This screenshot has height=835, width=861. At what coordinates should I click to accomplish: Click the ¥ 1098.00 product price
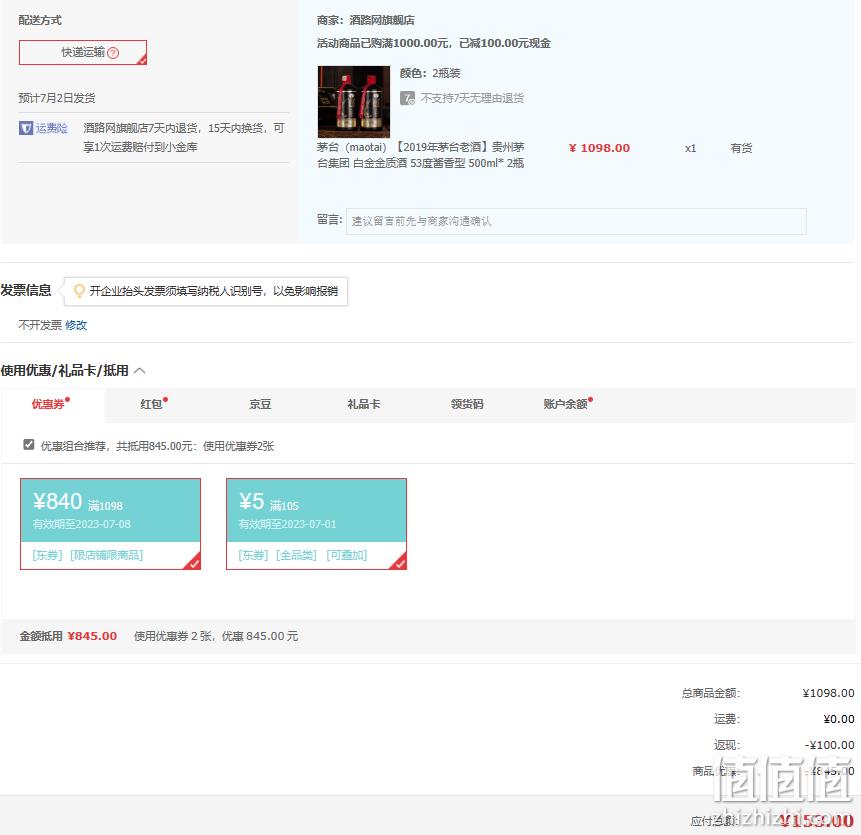[599, 148]
